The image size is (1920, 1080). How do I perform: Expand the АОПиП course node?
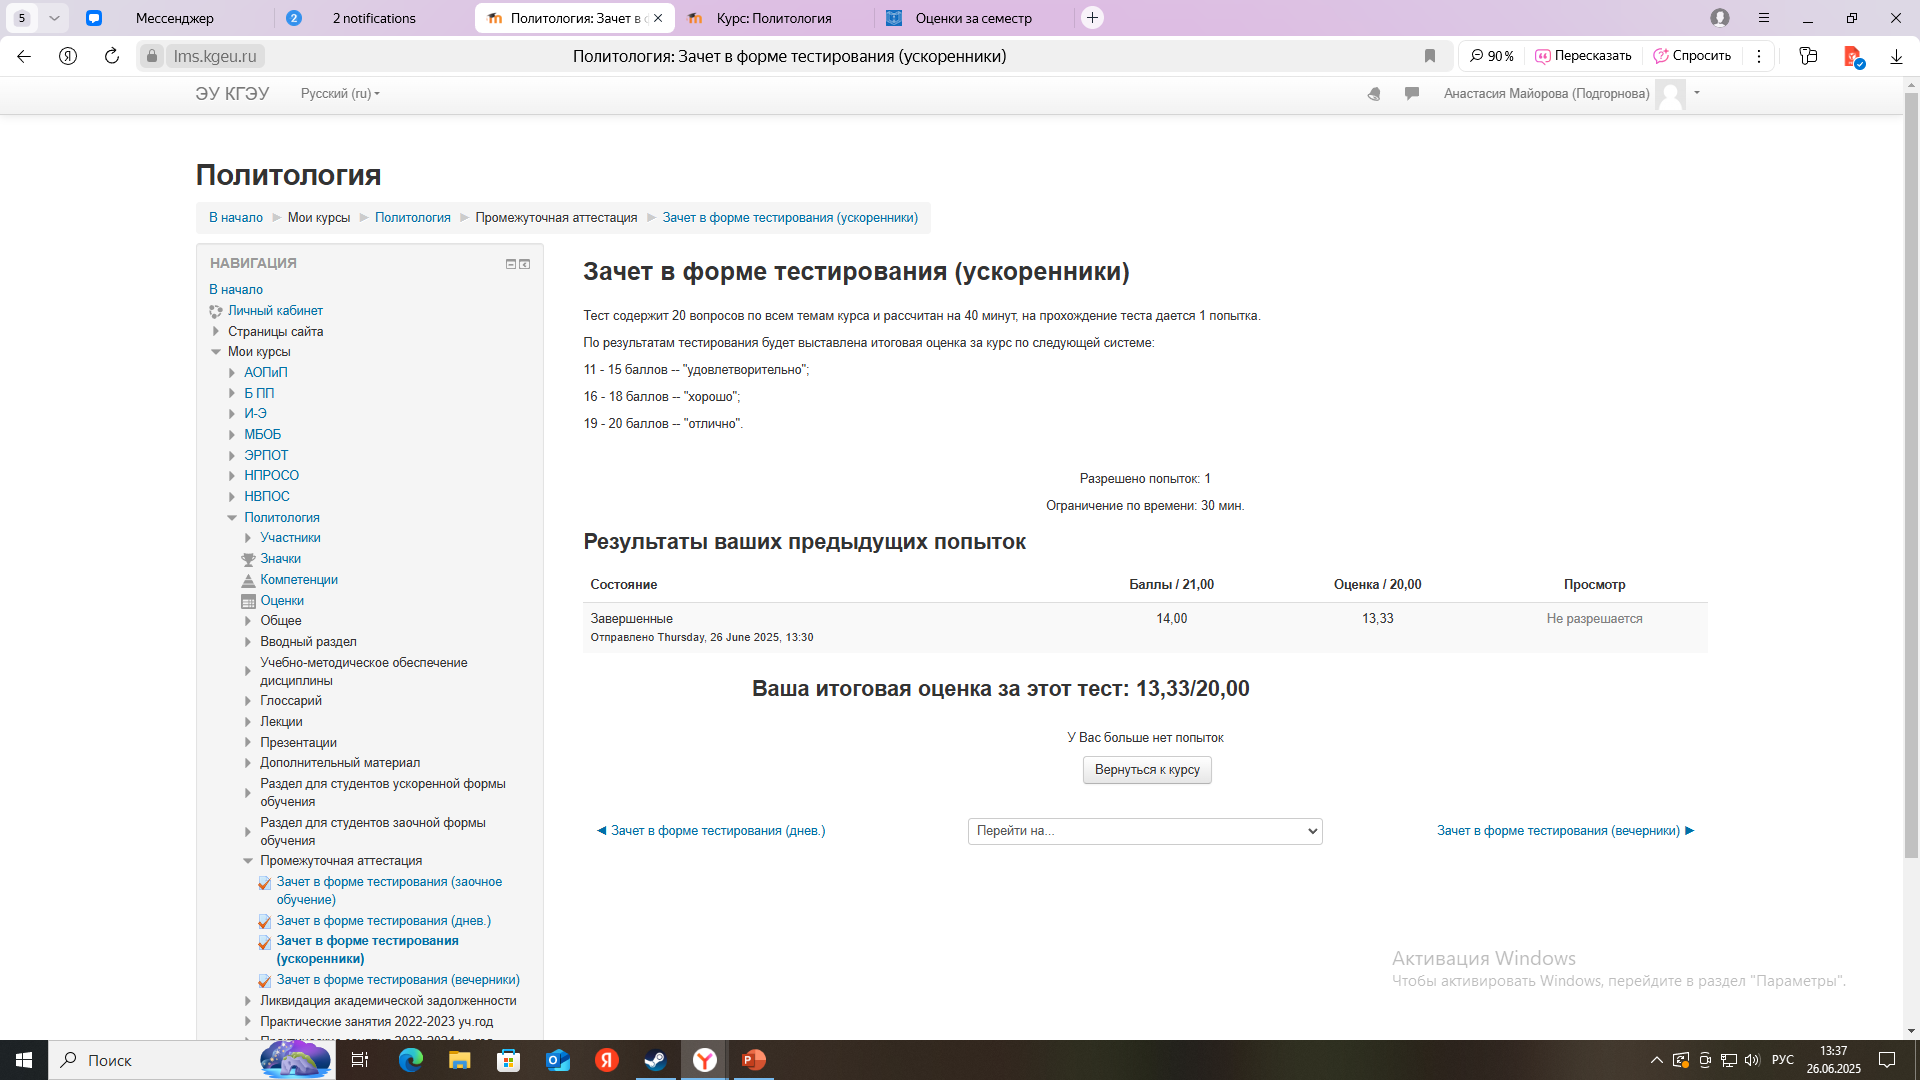(x=232, y=373)
